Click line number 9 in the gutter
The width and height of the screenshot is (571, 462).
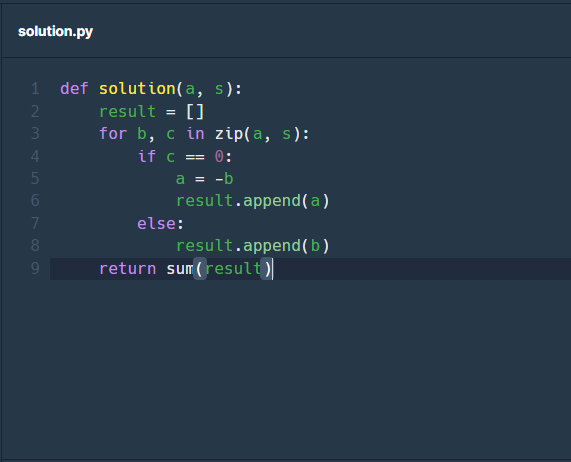pos(35,268)
